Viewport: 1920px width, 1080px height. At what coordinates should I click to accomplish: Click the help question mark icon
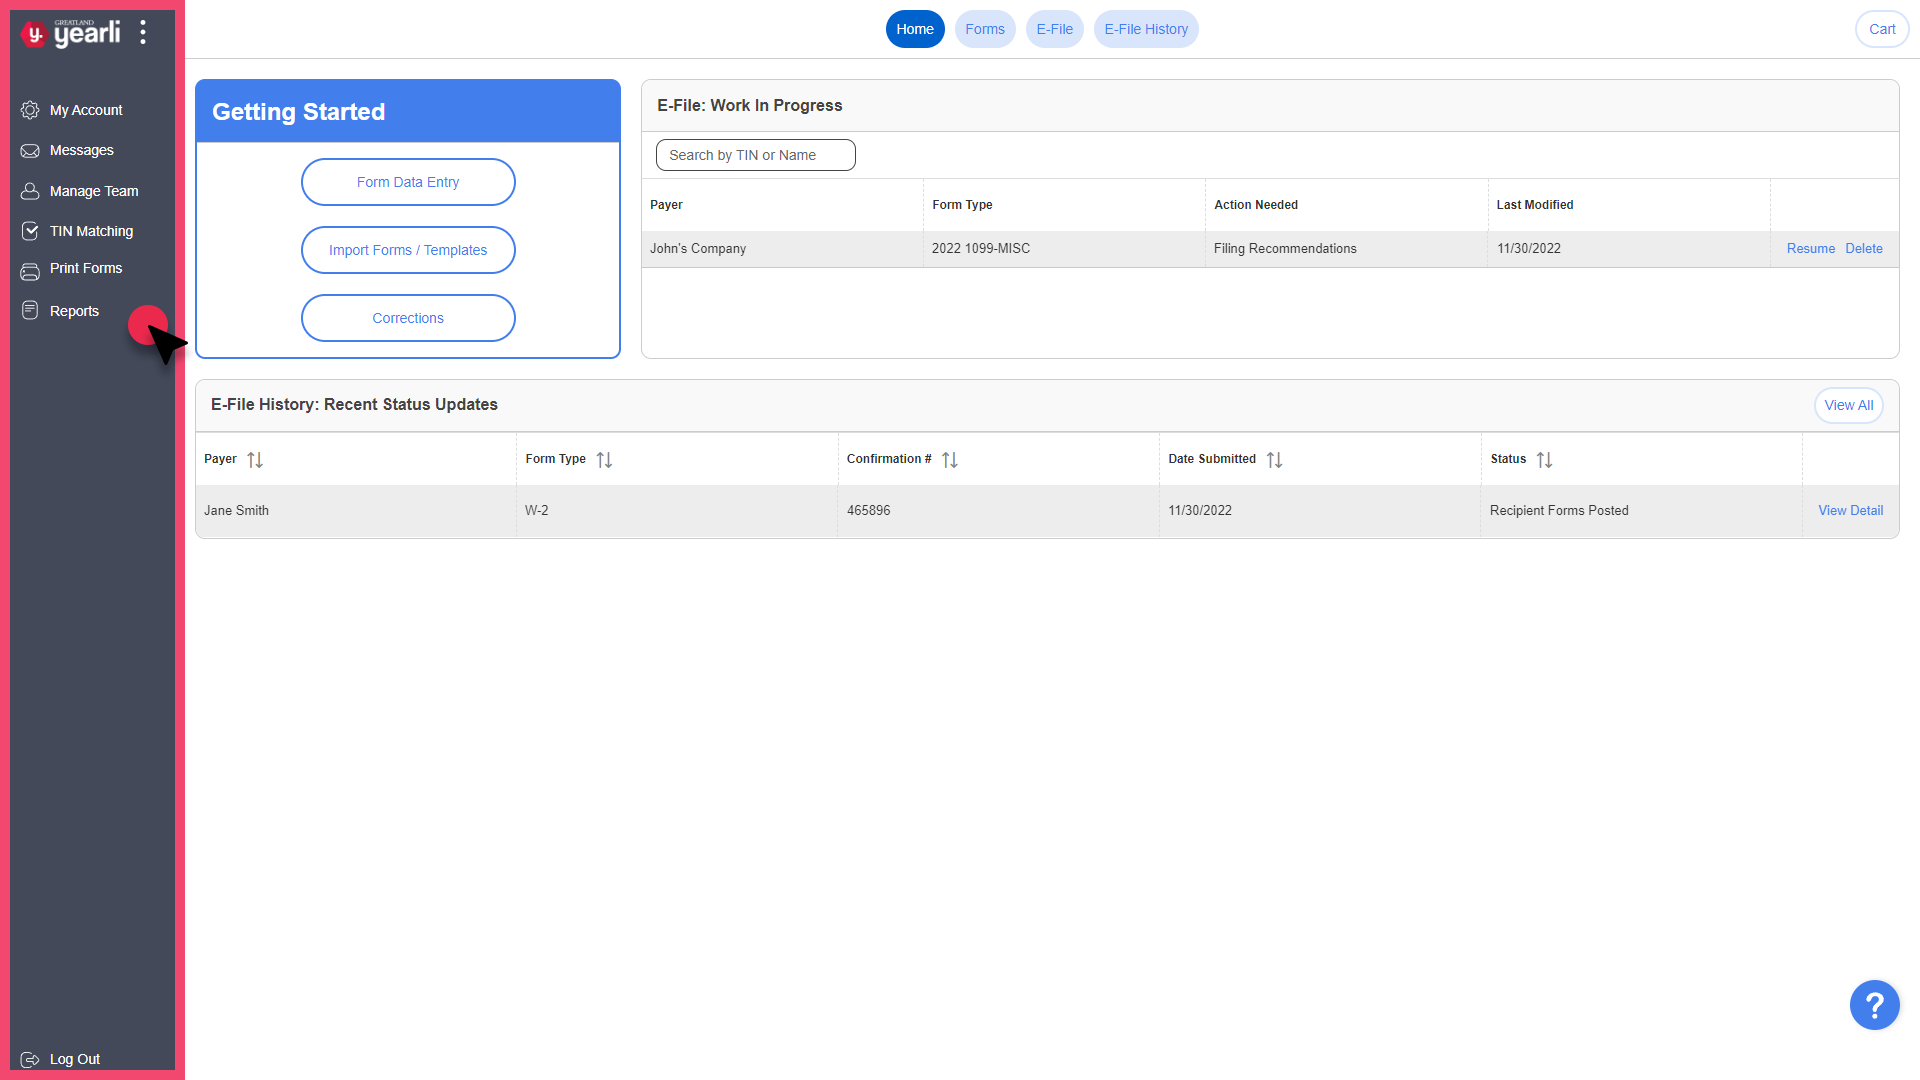tap(1875, 1005)
